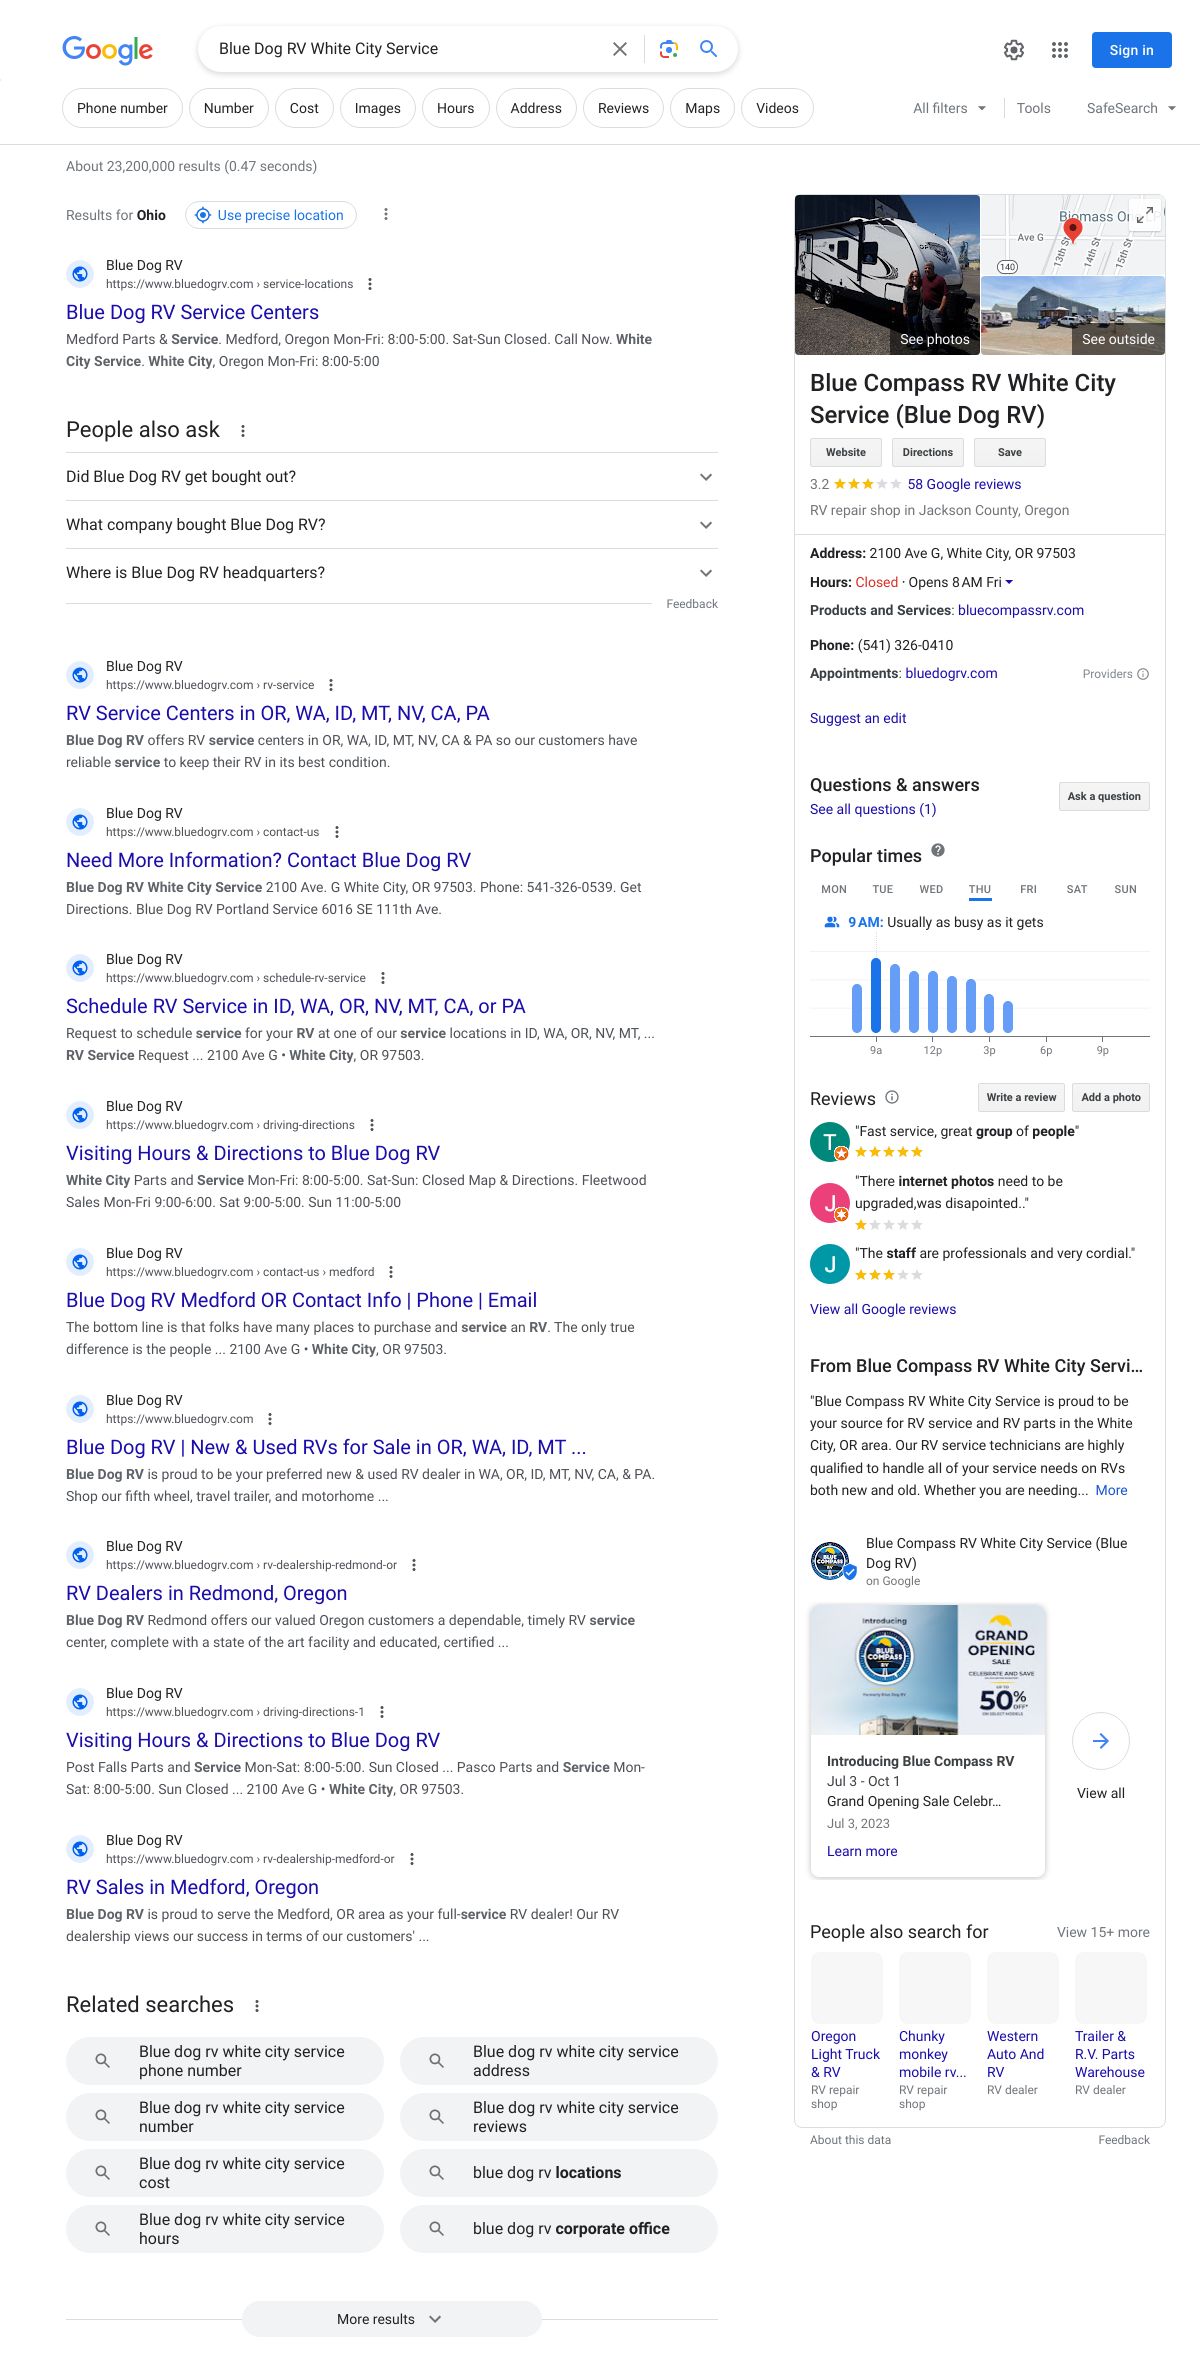Click Popular times help question icon
Image resolution: width=1200 pixels, height=2377 pixels.
tap(937, 851)
